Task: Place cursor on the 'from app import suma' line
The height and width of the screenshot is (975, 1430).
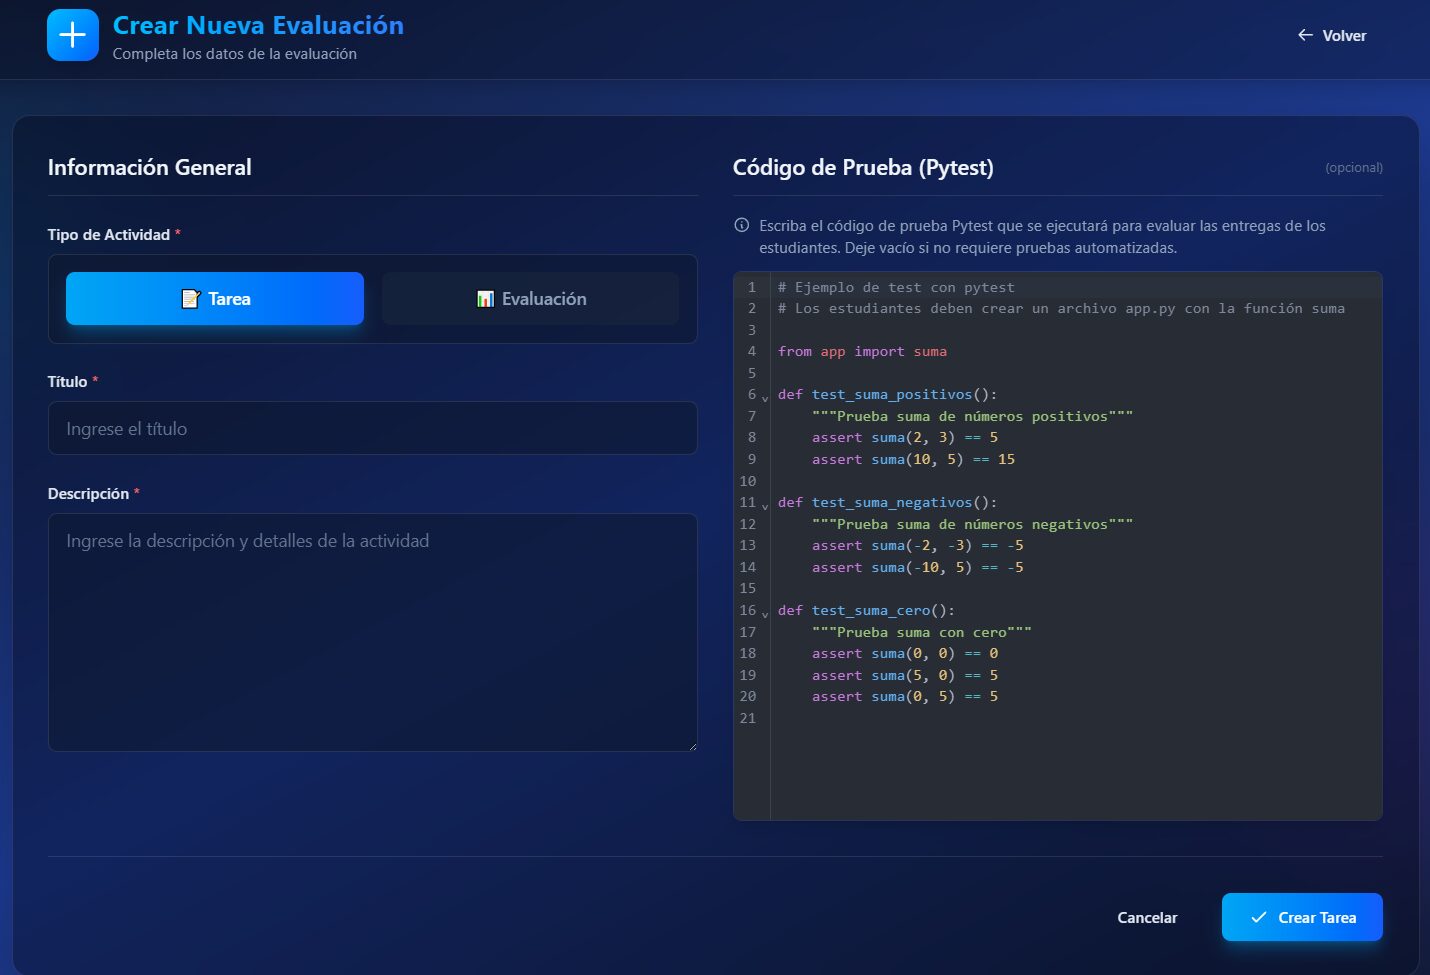Action: click(862, 352)
